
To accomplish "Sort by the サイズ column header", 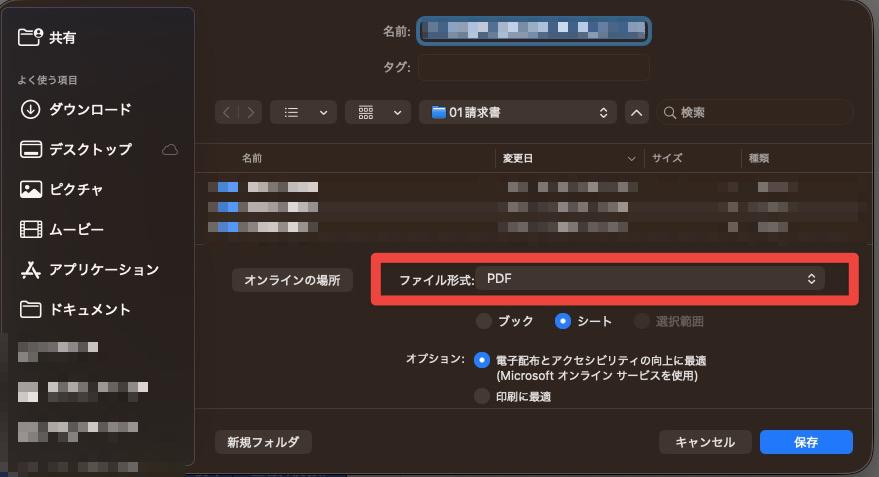I will (667, 159).
